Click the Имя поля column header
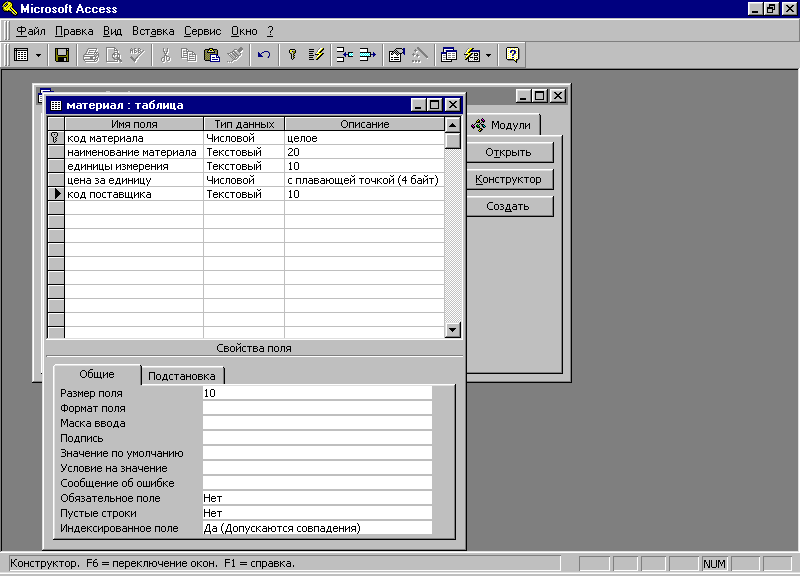The image size is (800, 576). click(x=134, y=124)
